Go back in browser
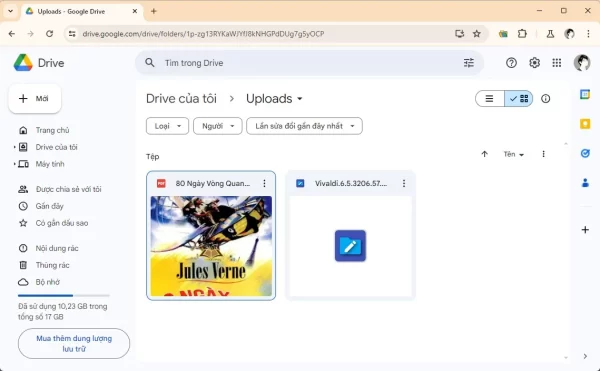600x371 pixels. (x=12, y=34)
